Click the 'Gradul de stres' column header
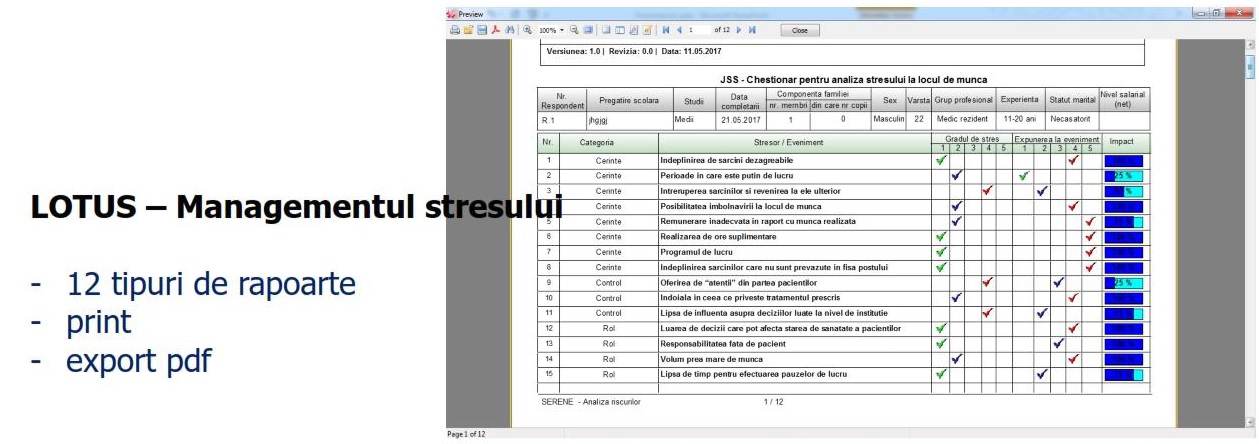Viewport: 1259px width, 444px height. [973, 138]
